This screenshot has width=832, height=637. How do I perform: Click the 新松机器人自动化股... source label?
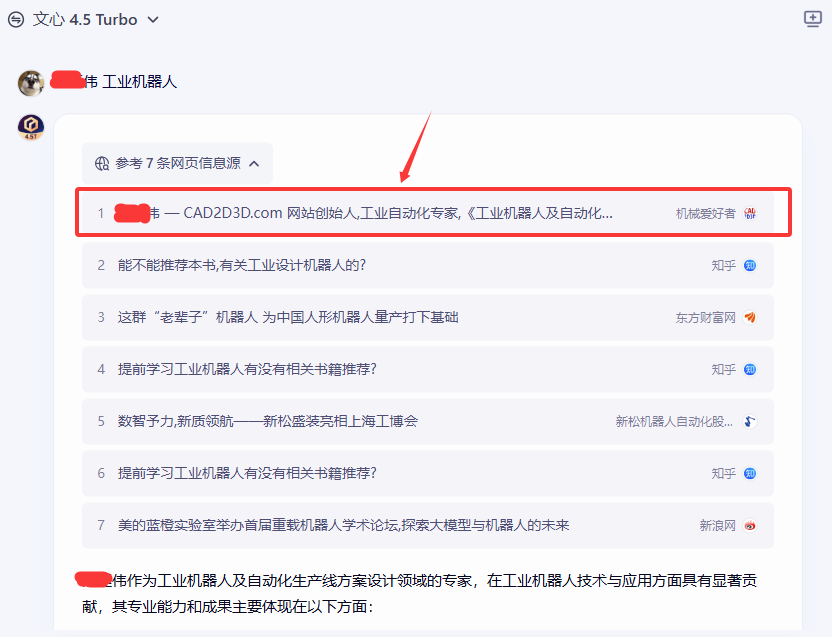tap(674, 422)
